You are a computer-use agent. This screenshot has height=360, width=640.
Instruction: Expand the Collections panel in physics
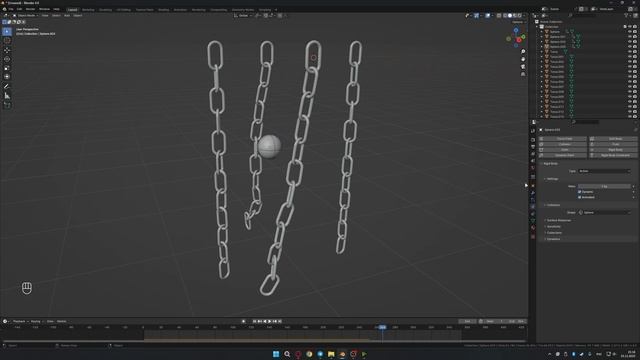click(x=554, y=233)
